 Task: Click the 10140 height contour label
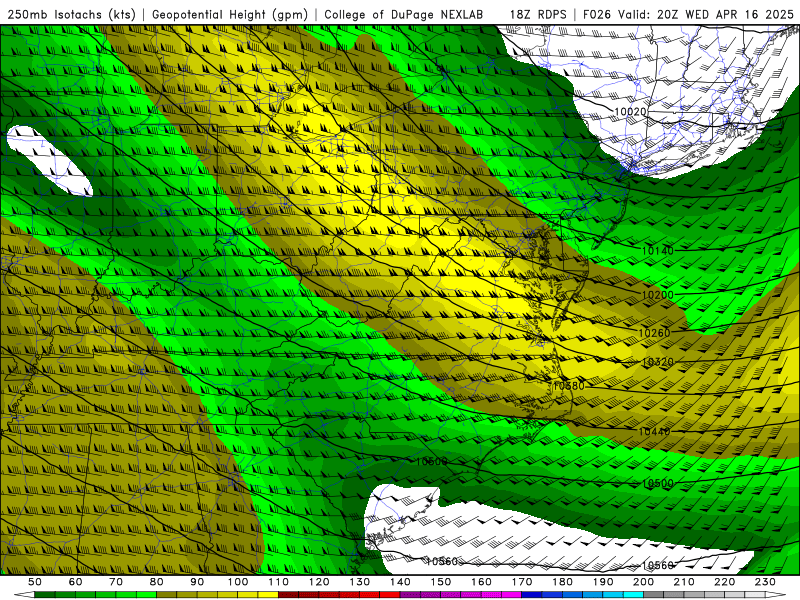coord(657,251)
